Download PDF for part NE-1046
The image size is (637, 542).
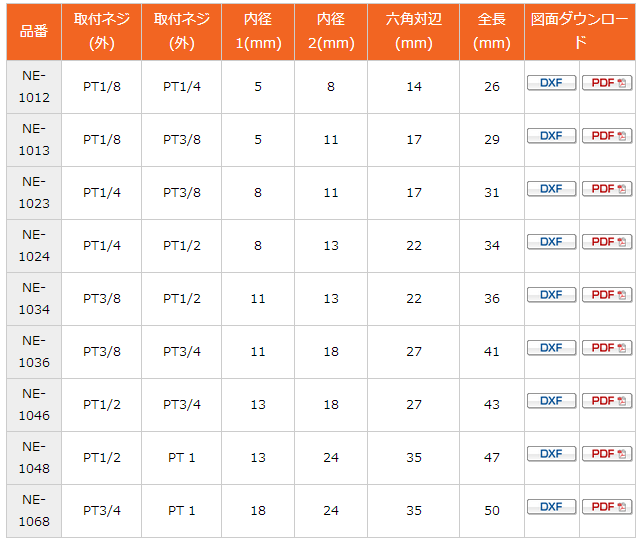607,401
